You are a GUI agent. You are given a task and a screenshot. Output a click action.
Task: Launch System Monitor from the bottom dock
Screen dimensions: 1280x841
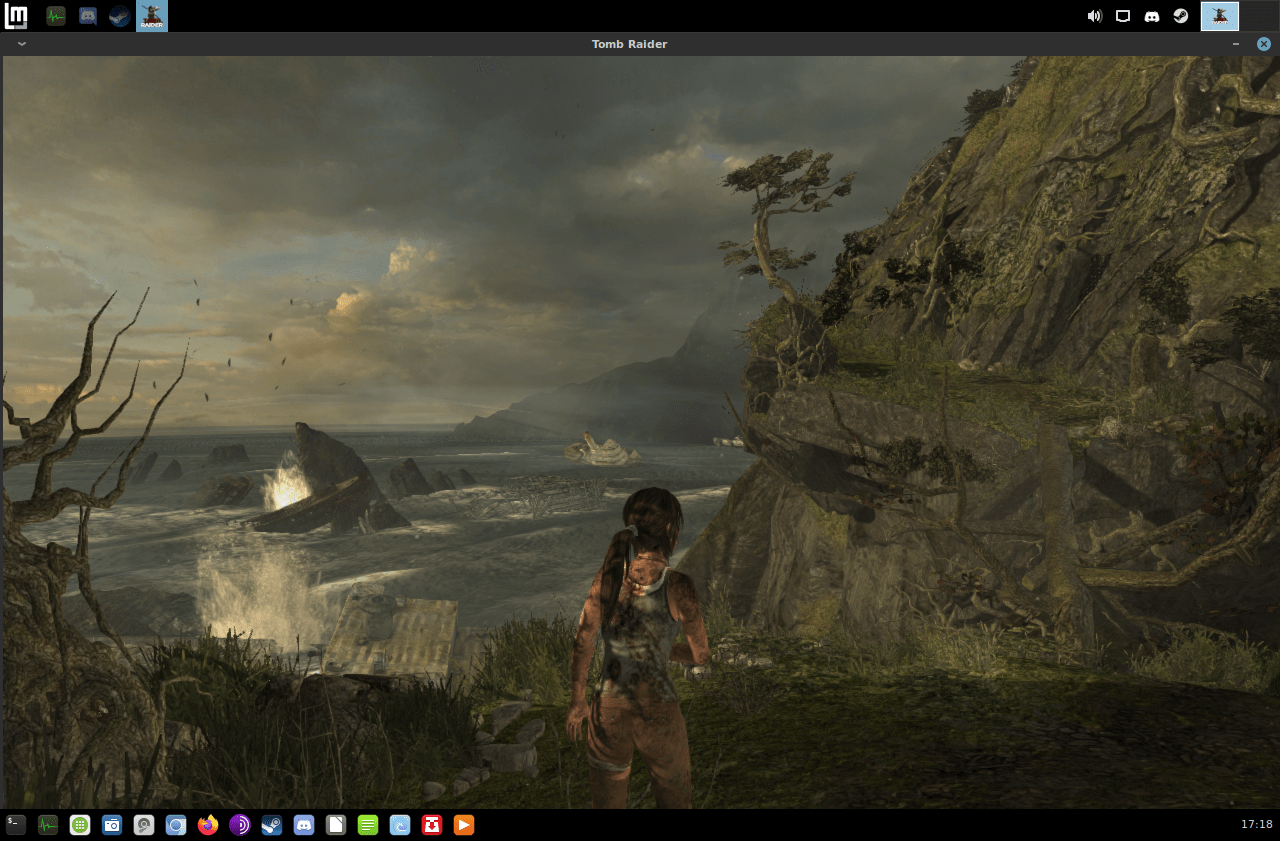[48, 825]
